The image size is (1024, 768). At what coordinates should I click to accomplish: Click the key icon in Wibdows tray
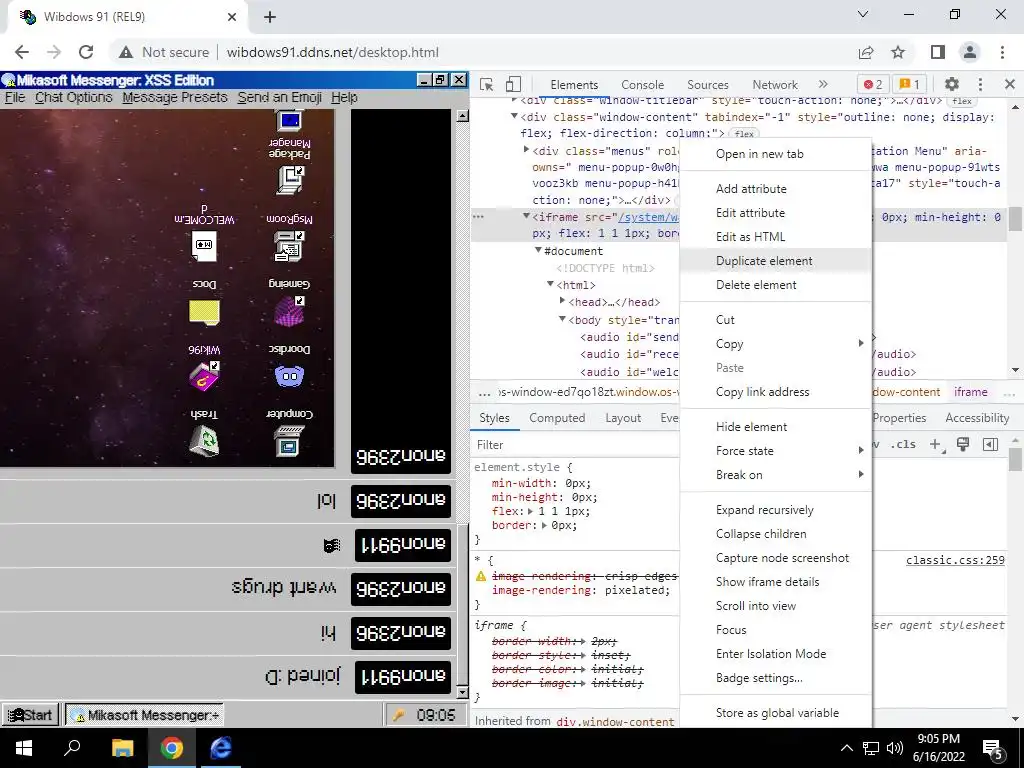[398, 715]
